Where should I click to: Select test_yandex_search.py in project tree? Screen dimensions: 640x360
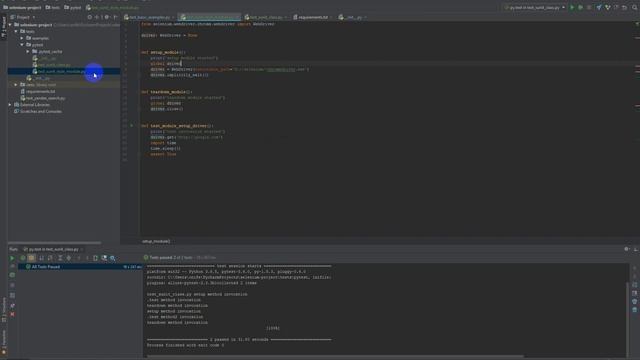(43, 98)
